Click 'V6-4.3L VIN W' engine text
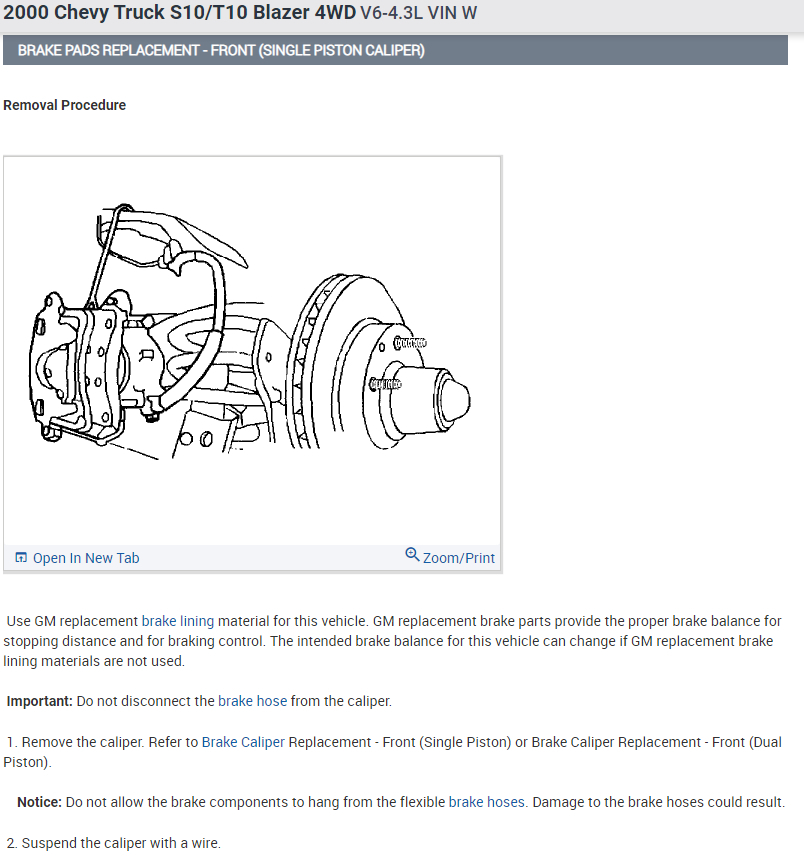The image size is (804, 856). 419,13
